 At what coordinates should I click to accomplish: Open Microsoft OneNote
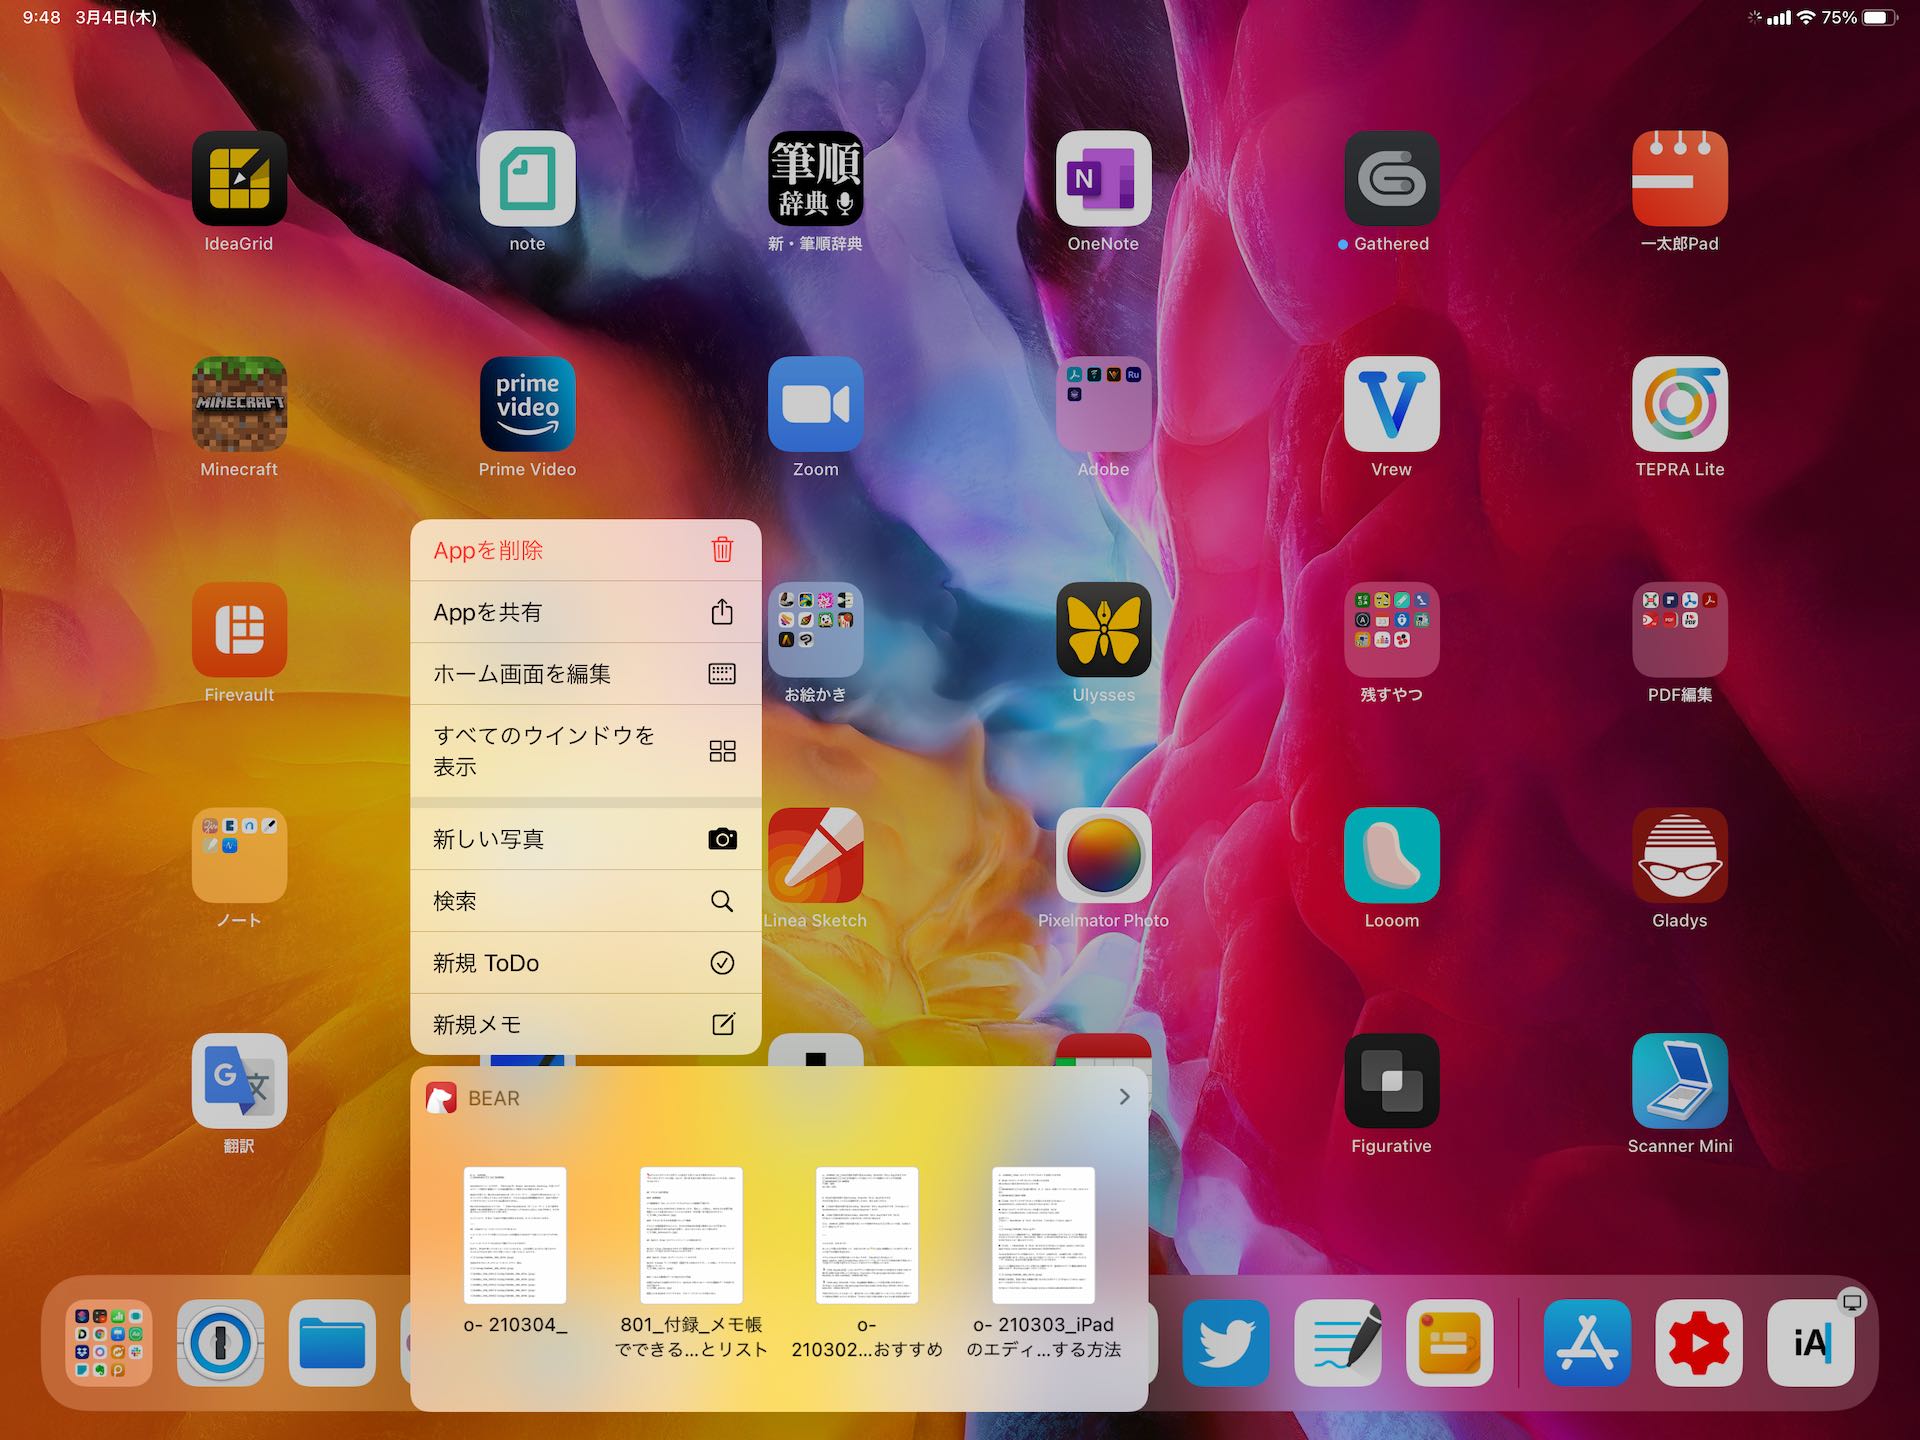tap(1103, 179)
